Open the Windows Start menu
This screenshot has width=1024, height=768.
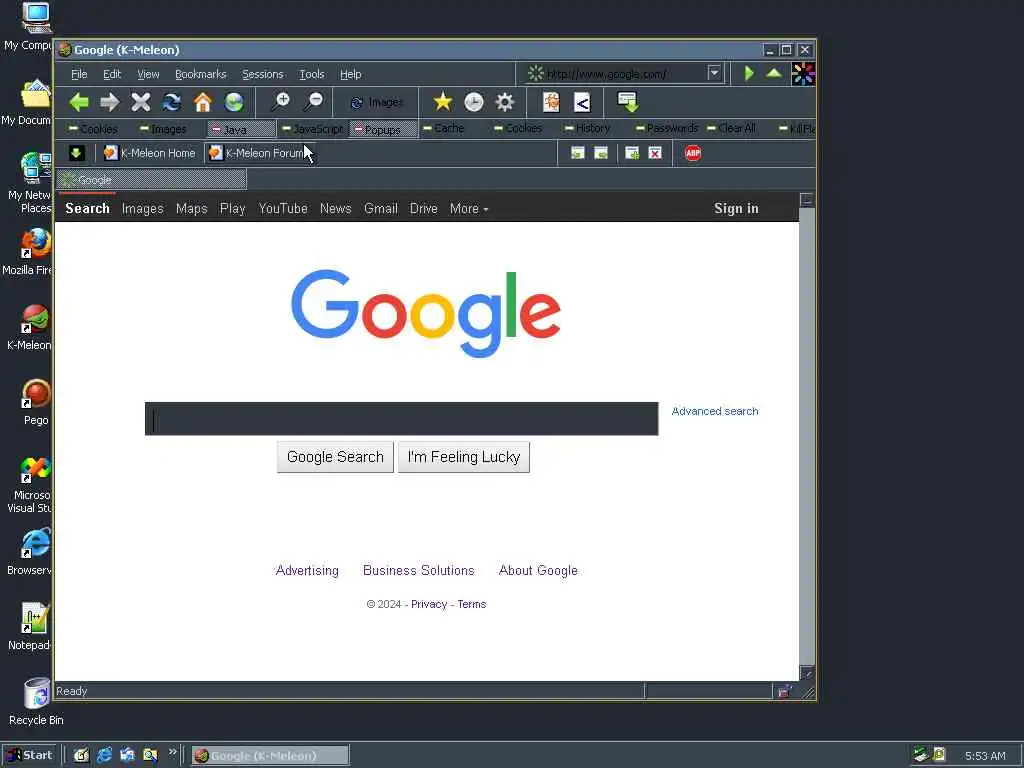(30, 755)
